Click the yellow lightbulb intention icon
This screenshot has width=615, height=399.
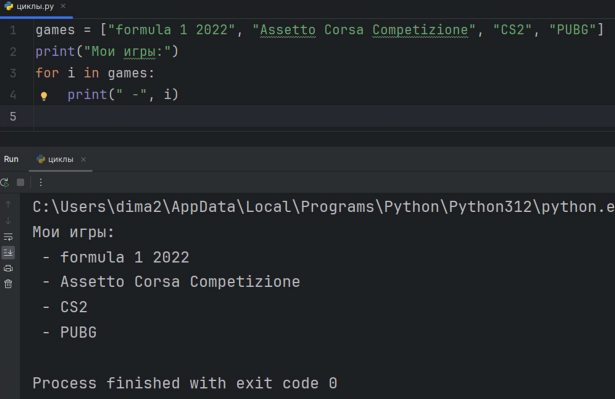(44, 96)
